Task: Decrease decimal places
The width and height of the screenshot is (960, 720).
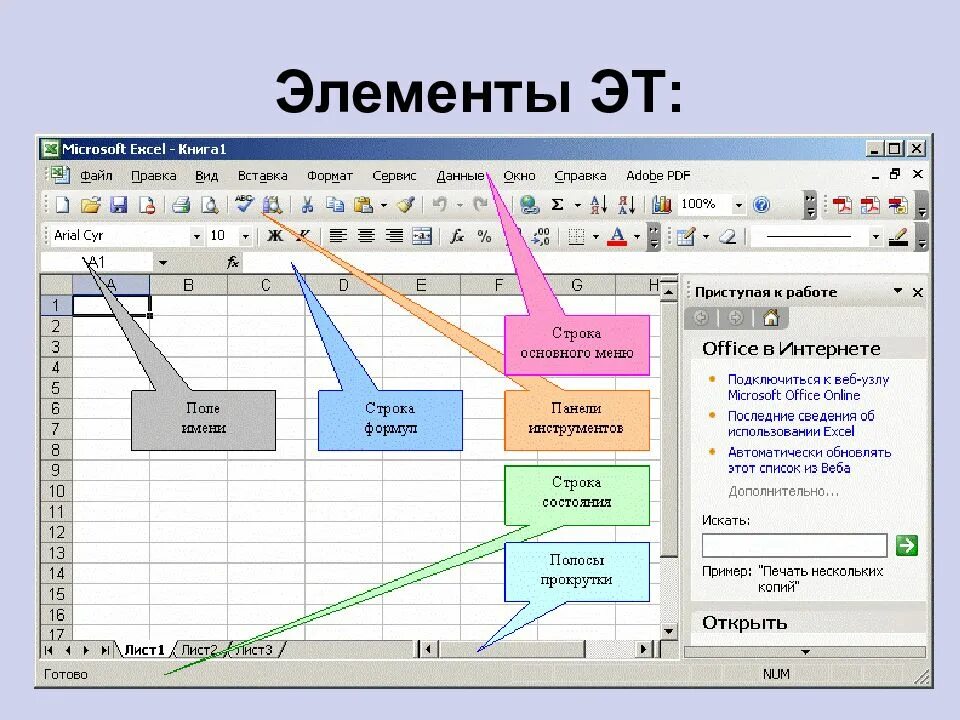Action: click(541, 236)
